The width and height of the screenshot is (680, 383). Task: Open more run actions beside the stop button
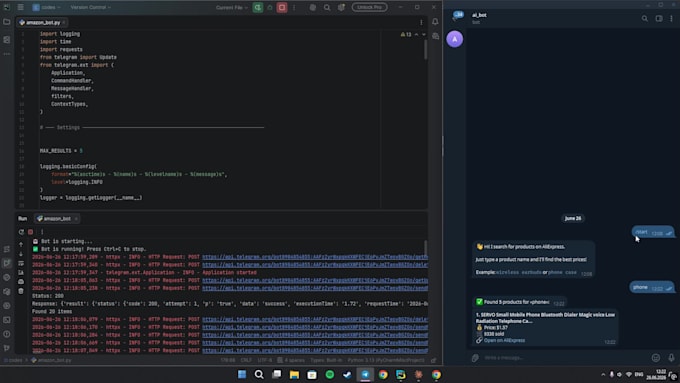[294, 7]
